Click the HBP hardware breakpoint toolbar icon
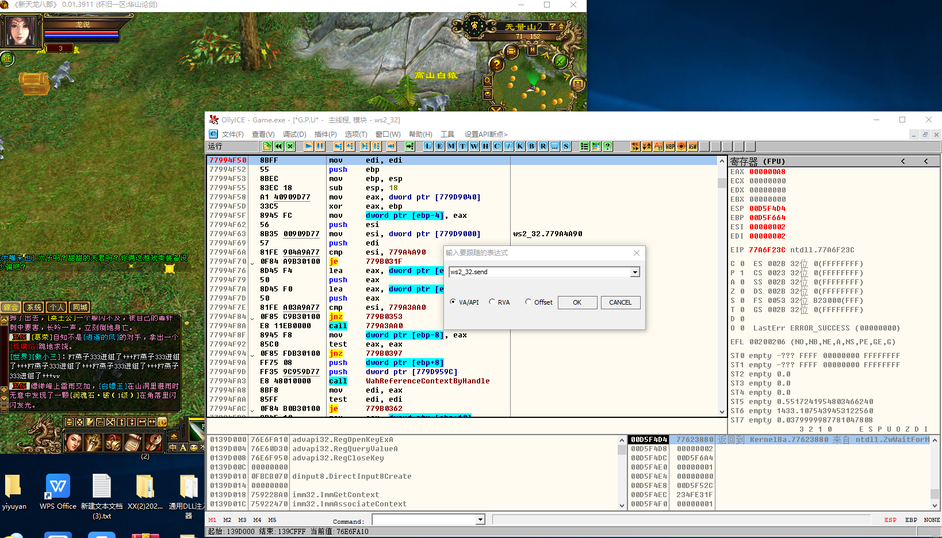942x538 pixels. (x=670, y=146)
